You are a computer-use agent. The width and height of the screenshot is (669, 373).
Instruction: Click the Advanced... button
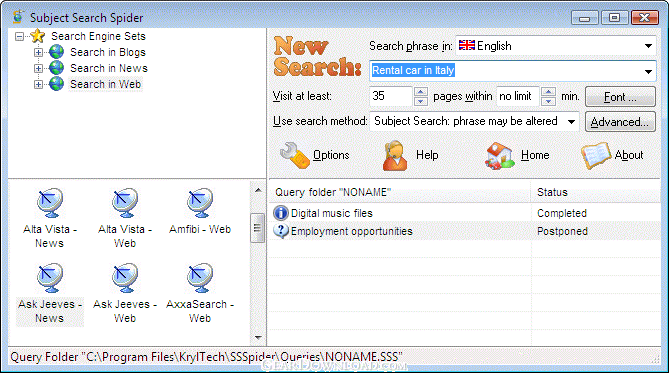coord(620,122)
